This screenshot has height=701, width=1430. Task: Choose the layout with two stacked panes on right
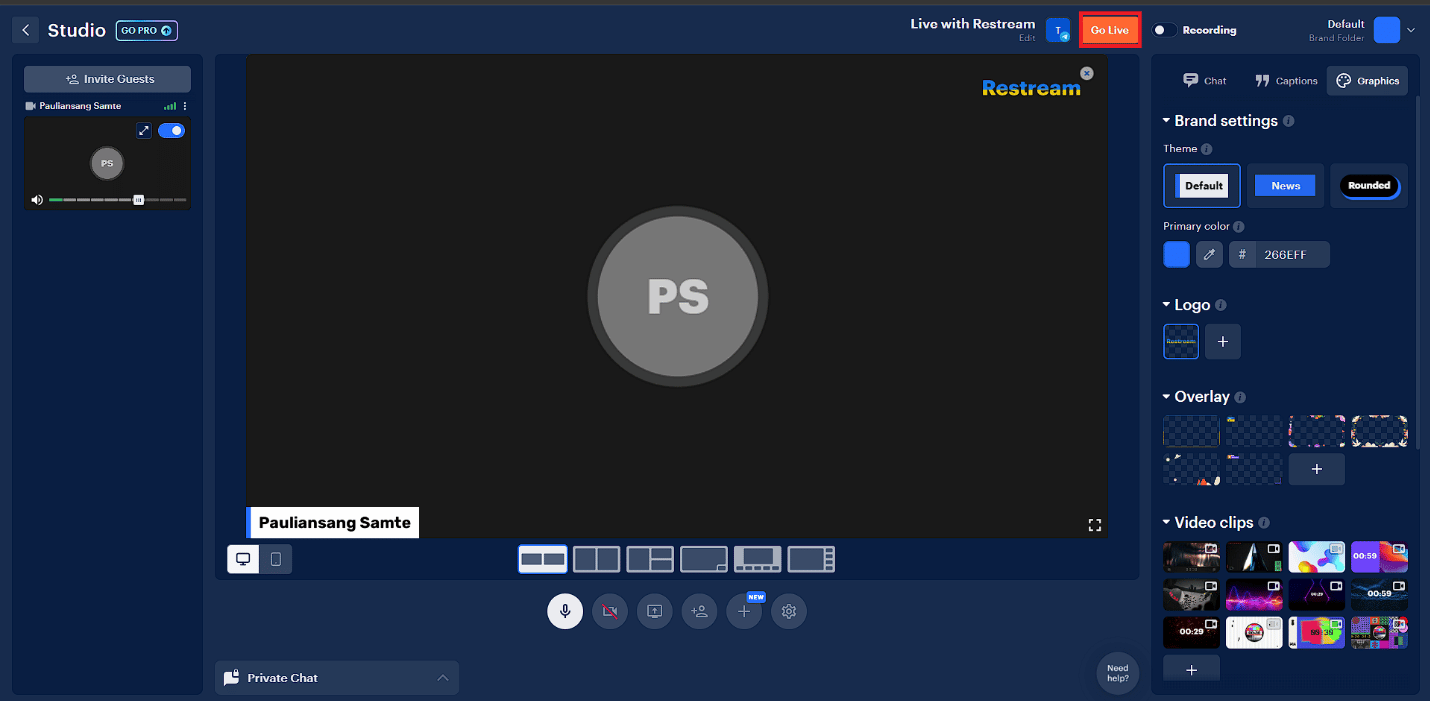pos(650,559)
